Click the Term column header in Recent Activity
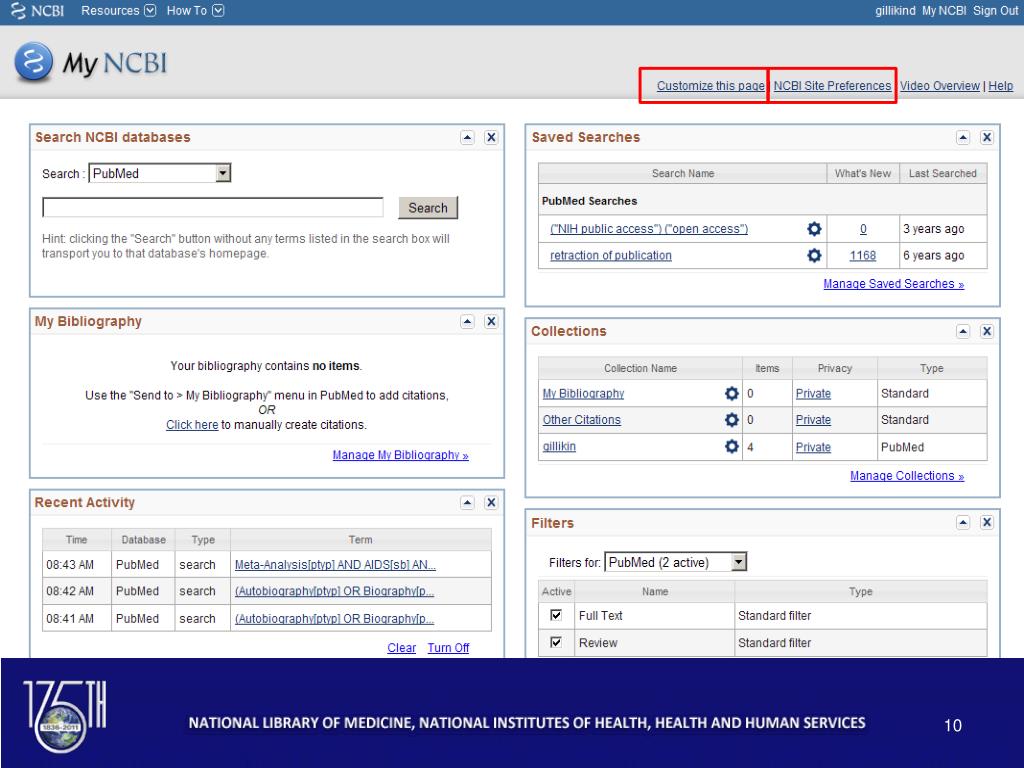 360,539
